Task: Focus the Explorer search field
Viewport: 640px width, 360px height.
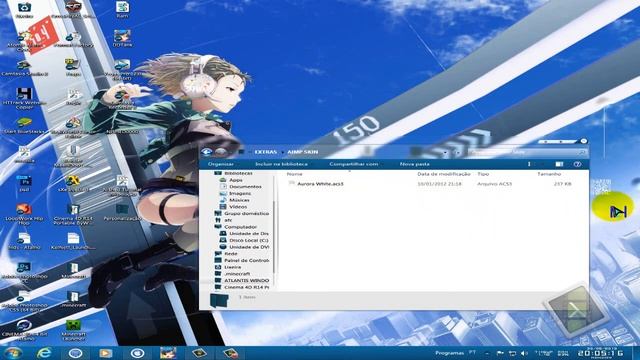Action: coord(527,152)
